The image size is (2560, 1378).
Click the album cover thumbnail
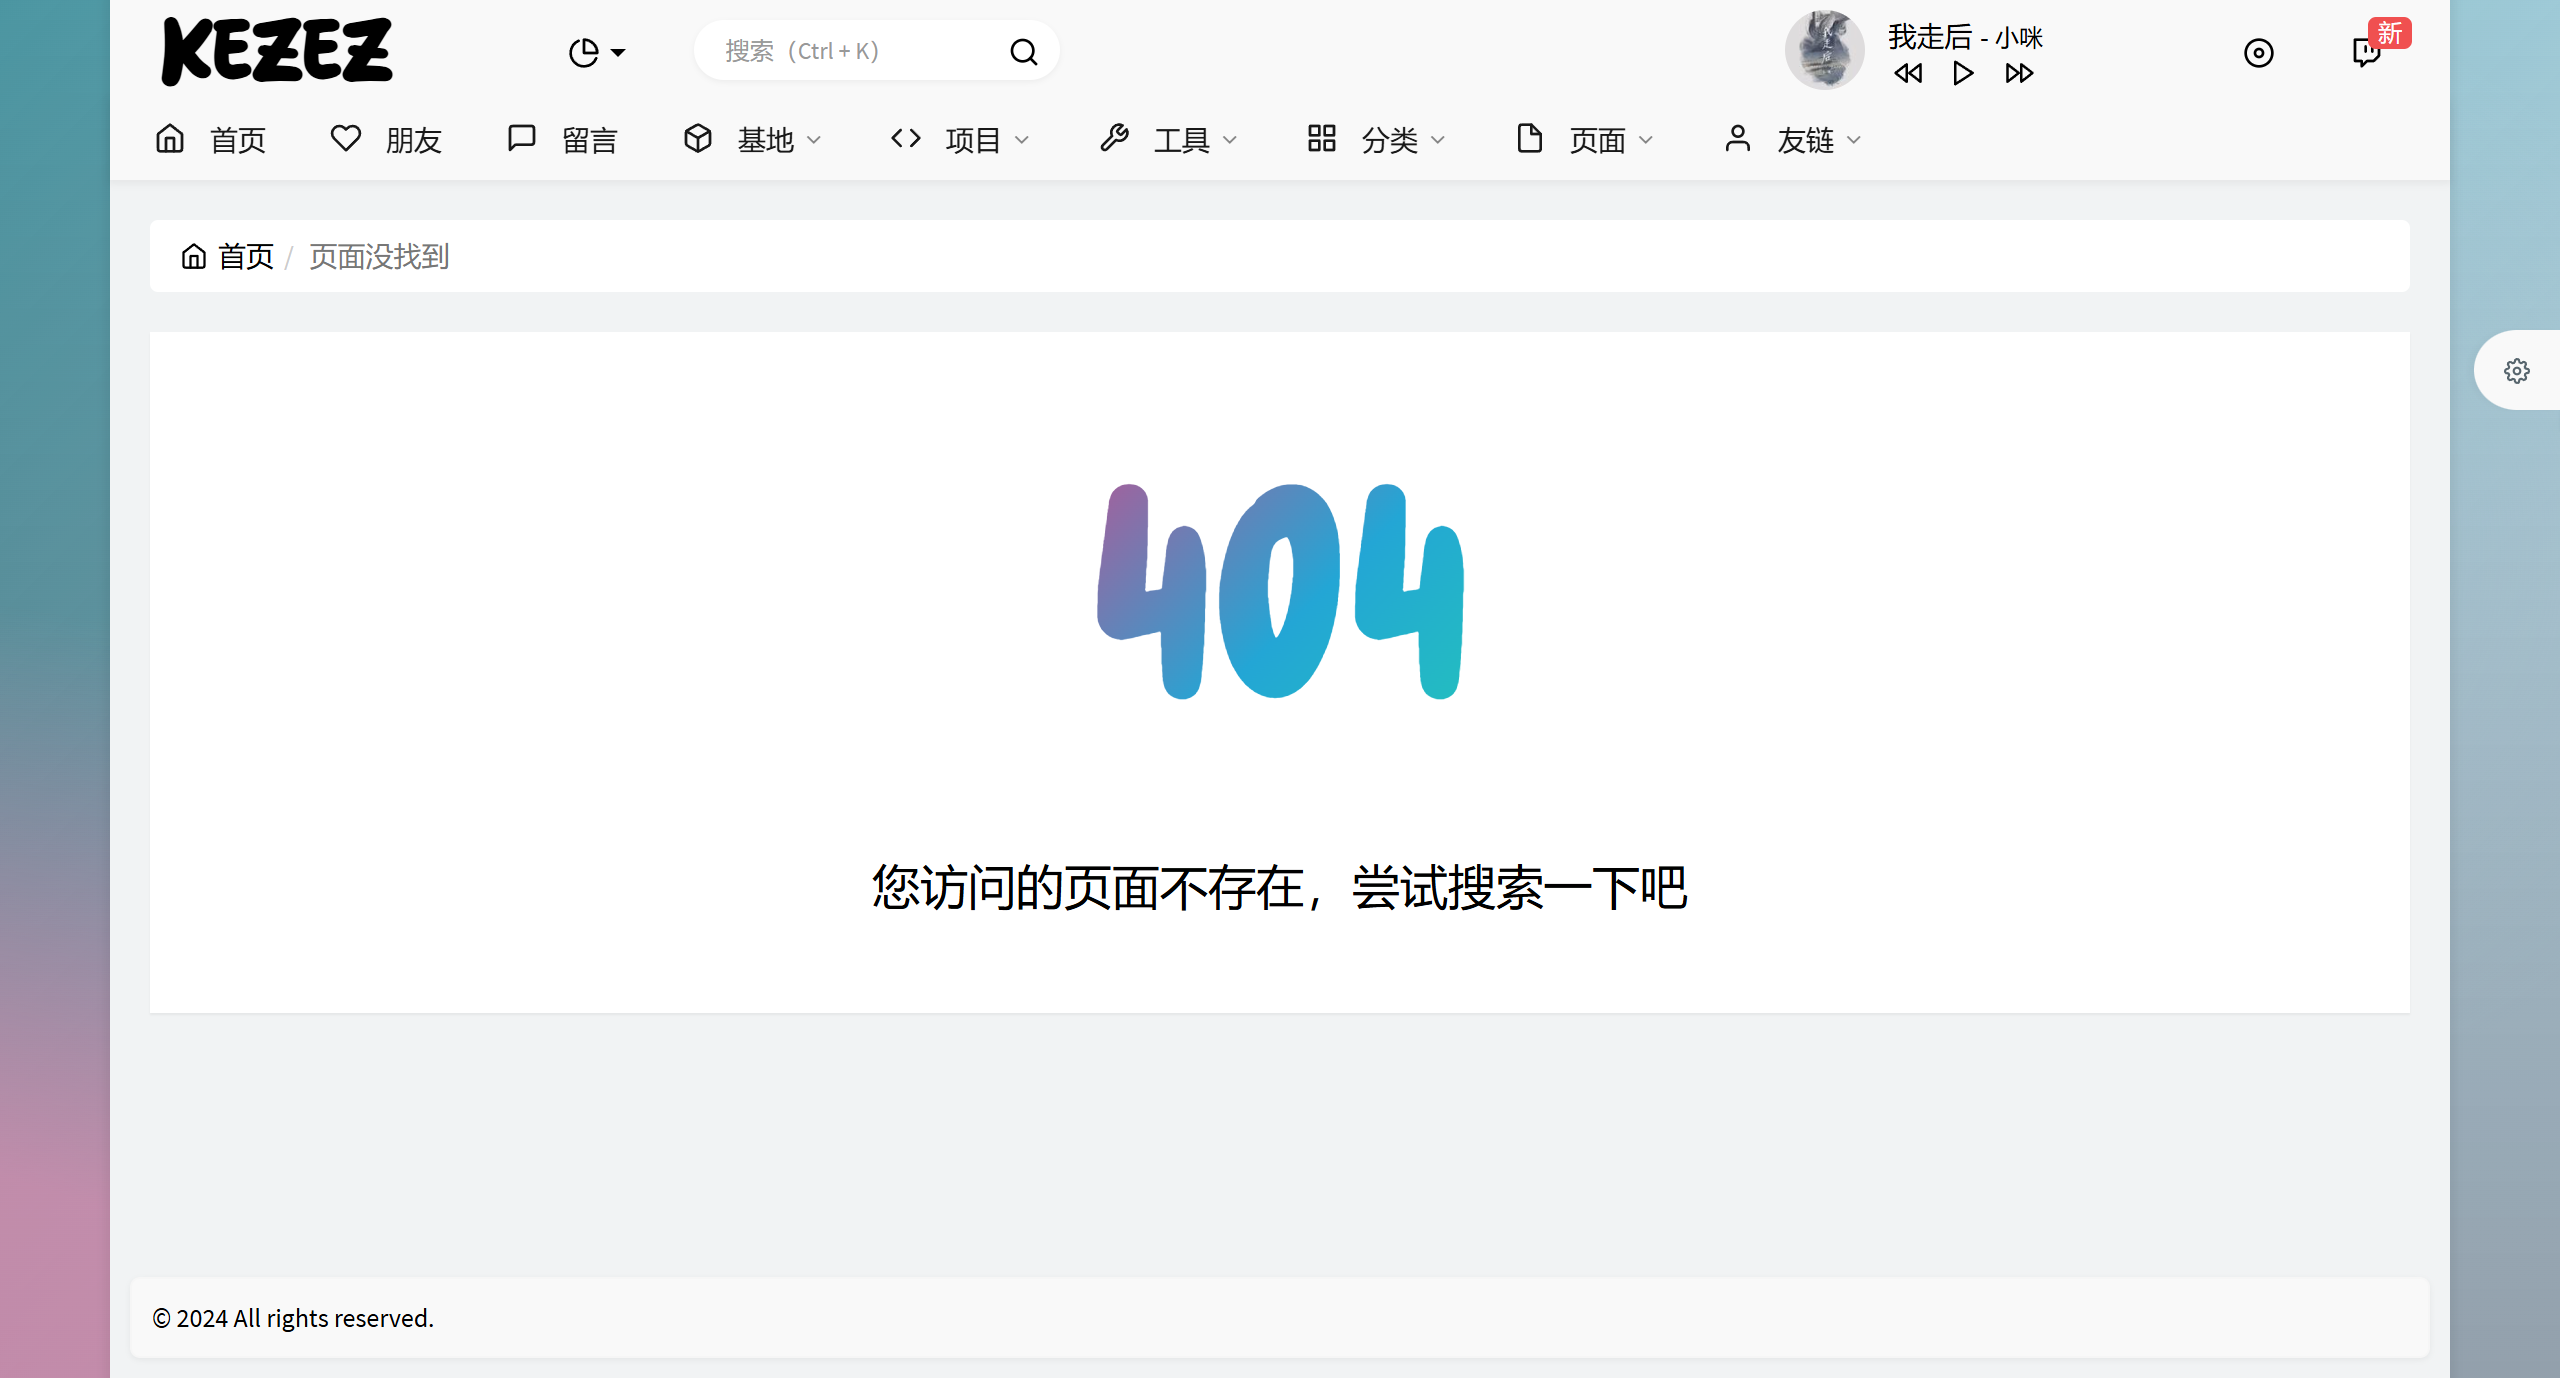coord(1824,50)
